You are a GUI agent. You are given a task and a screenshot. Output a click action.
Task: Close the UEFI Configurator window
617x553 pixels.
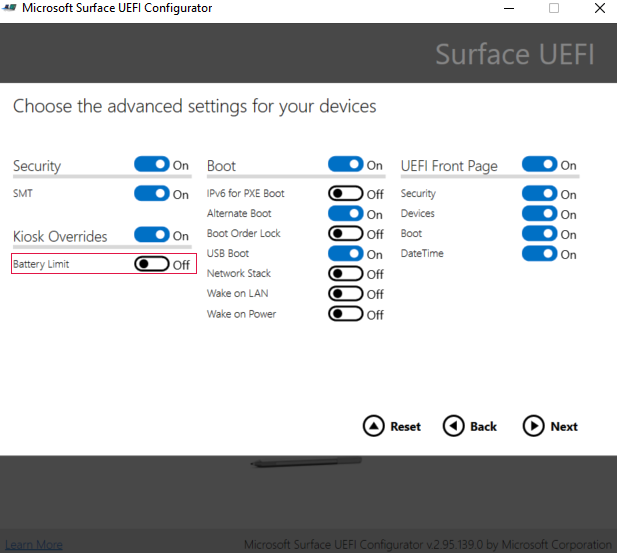pos(600,8)
